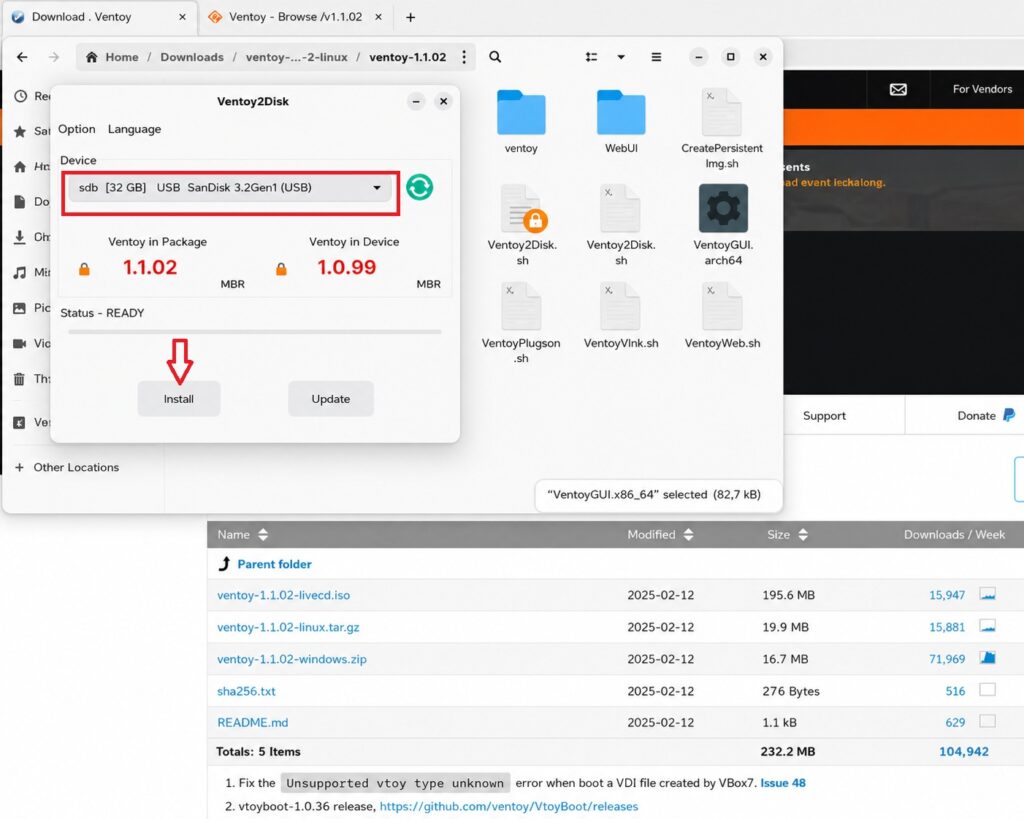This screenshot has width=1024, height=819.
Task: Select the VentoyPlugson.sh file
Action: 521,323
